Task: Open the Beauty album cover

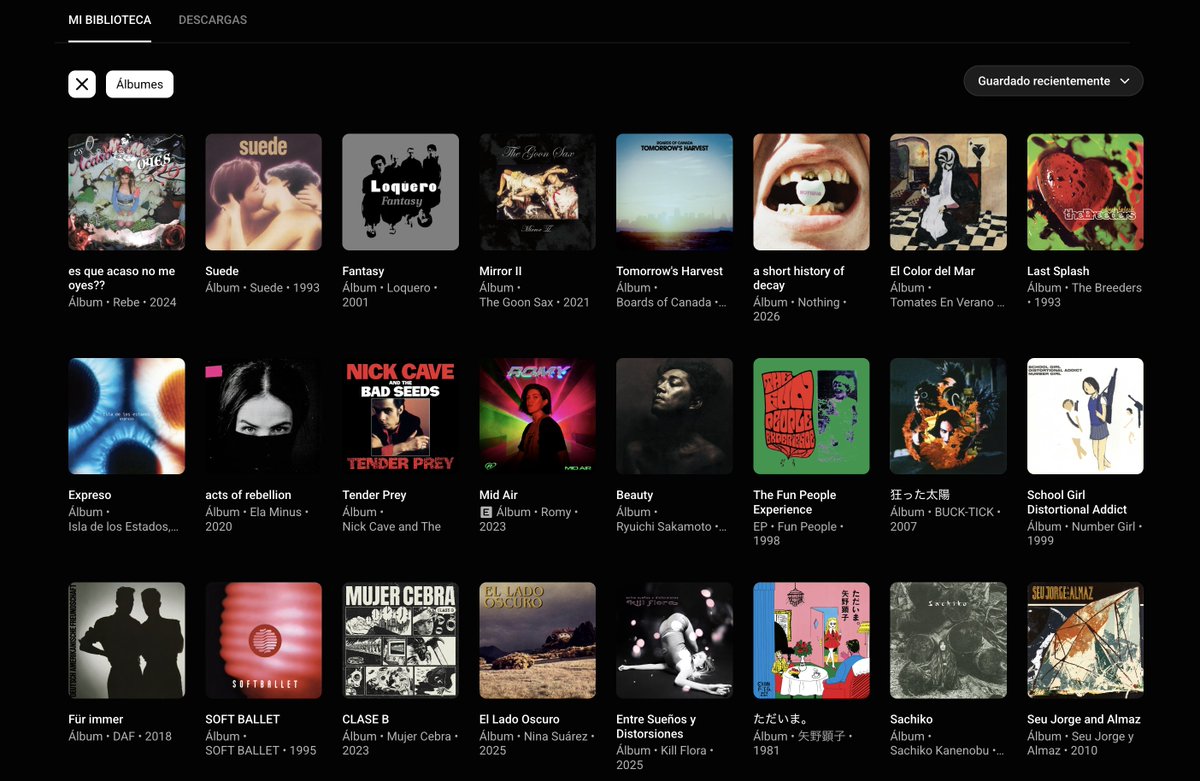Action: coord(675,416)
